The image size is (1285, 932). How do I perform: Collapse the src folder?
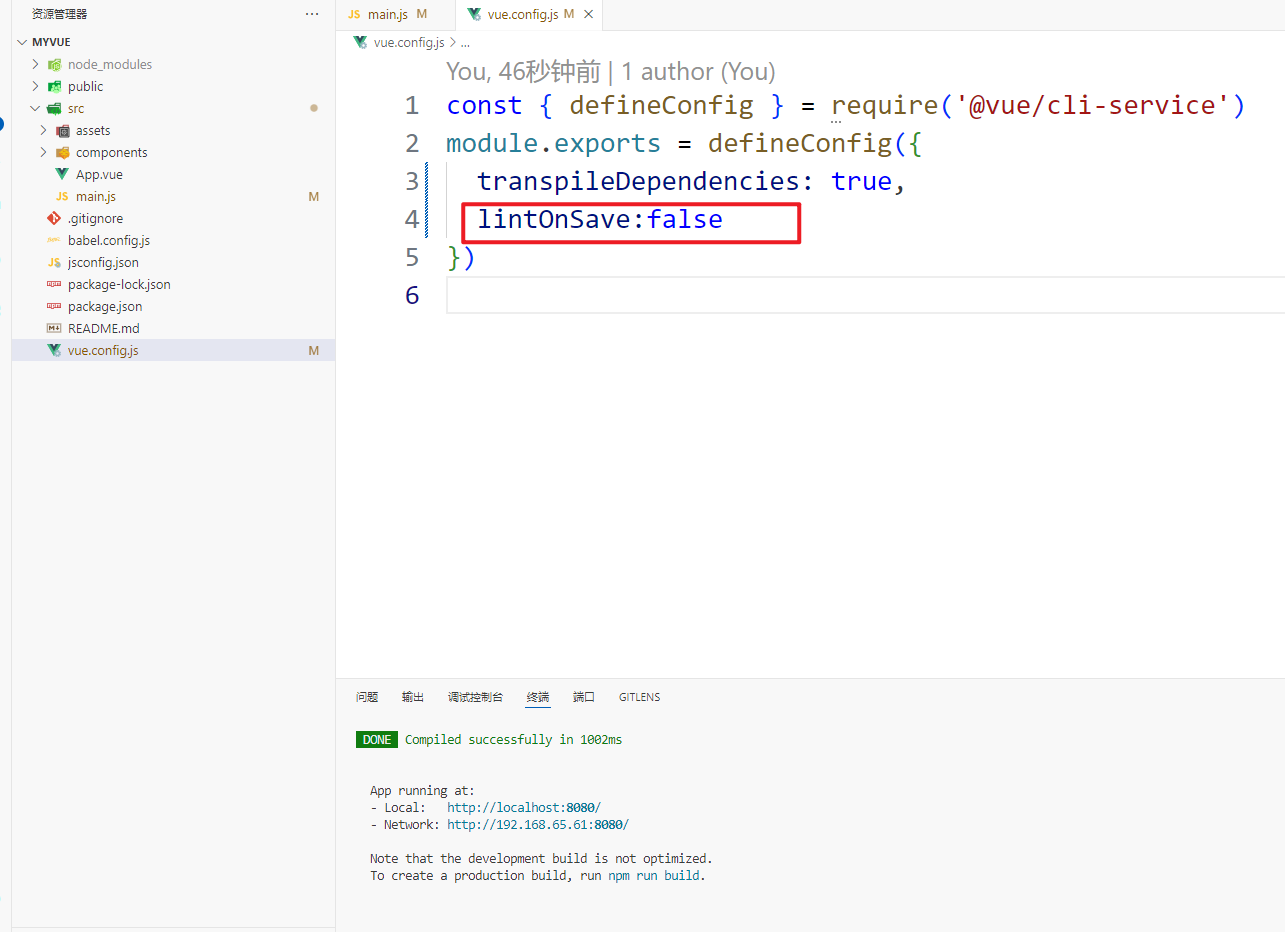pos(36,108)
